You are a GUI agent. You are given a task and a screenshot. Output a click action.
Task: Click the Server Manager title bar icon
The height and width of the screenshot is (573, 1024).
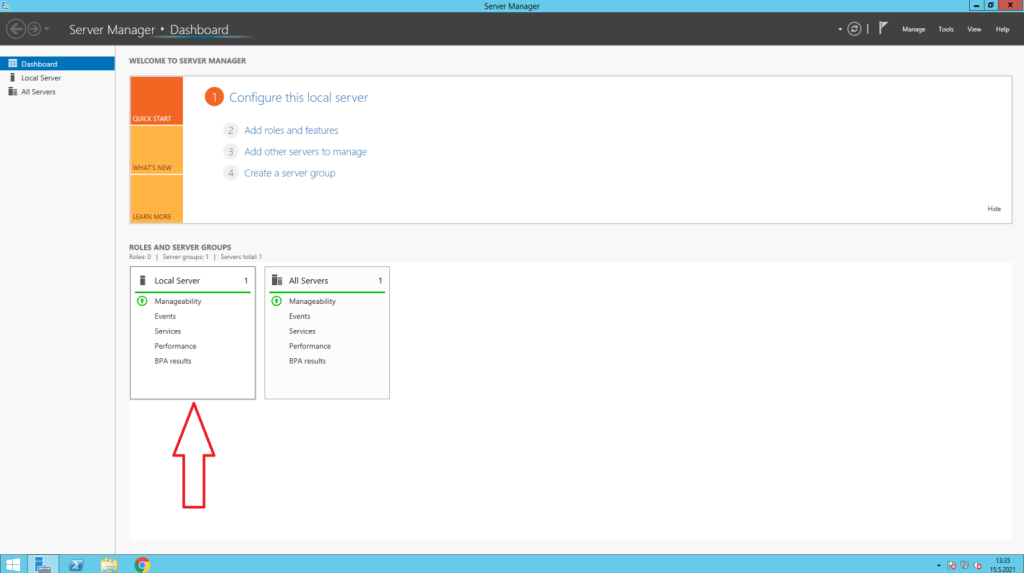[6, 6]
